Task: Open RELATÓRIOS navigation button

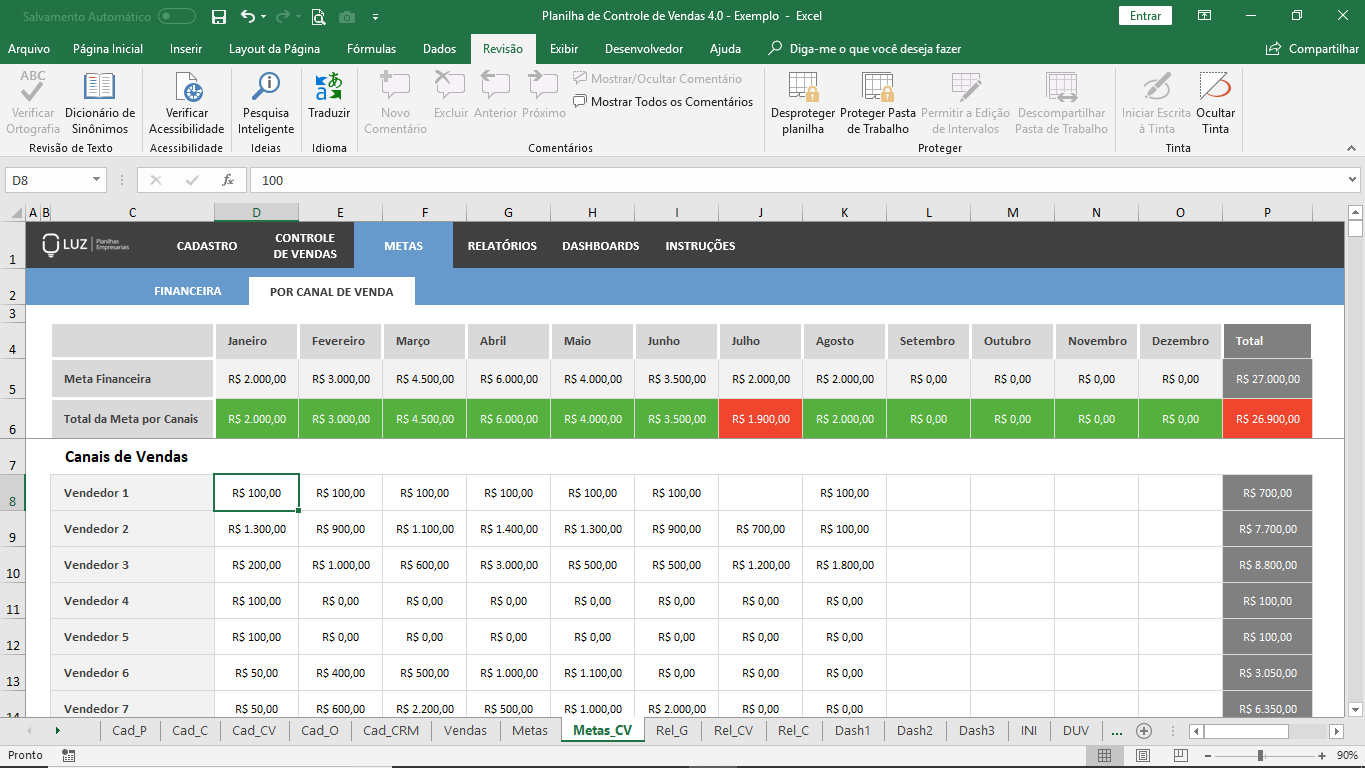Action: 502,245
